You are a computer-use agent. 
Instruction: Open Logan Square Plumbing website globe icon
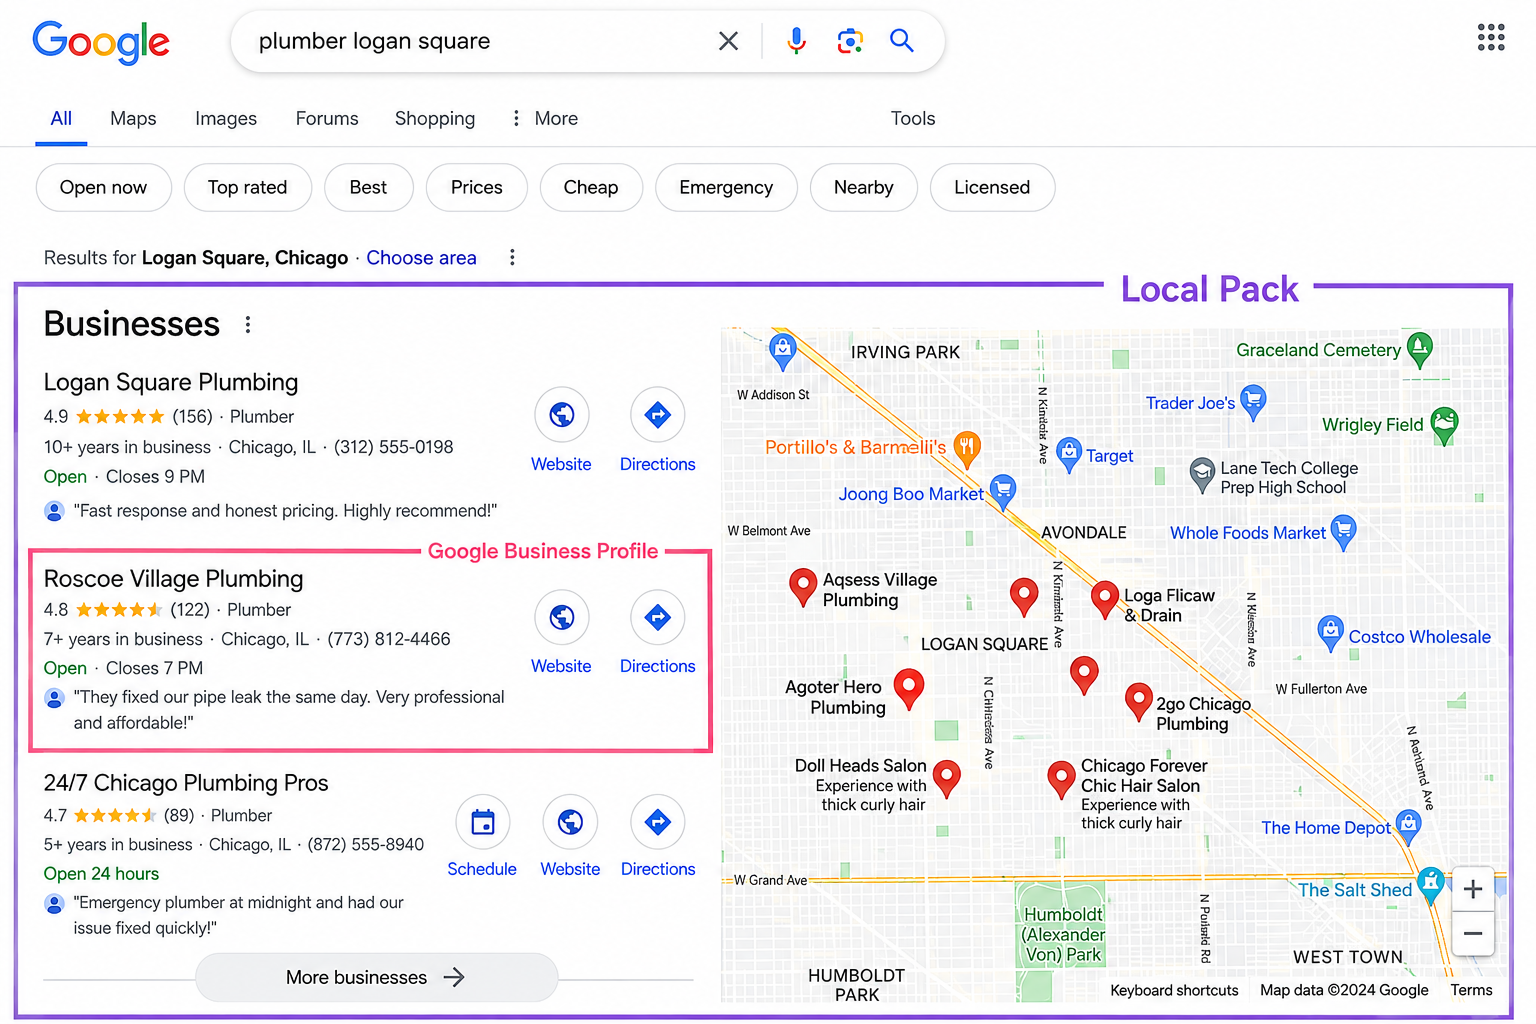[561, 414]
